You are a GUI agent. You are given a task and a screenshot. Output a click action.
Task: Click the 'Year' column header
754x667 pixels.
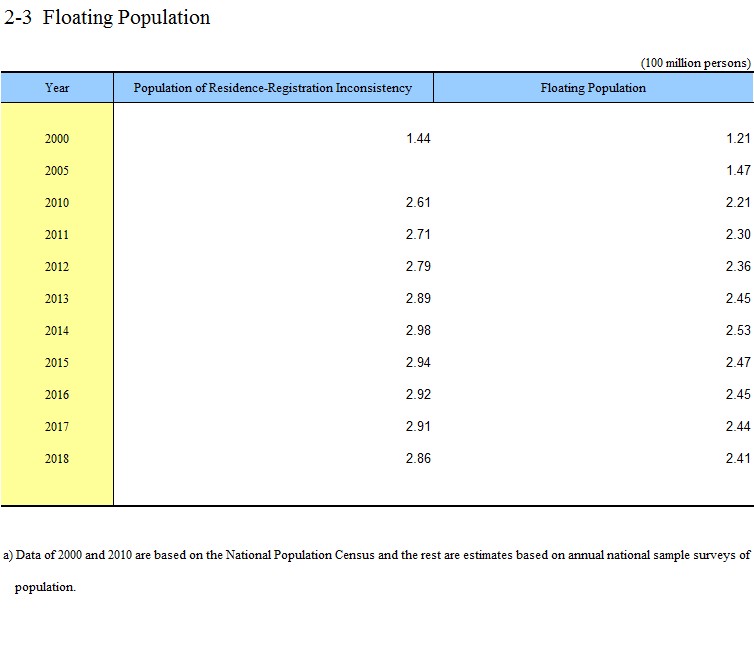[x=57, y=88]
